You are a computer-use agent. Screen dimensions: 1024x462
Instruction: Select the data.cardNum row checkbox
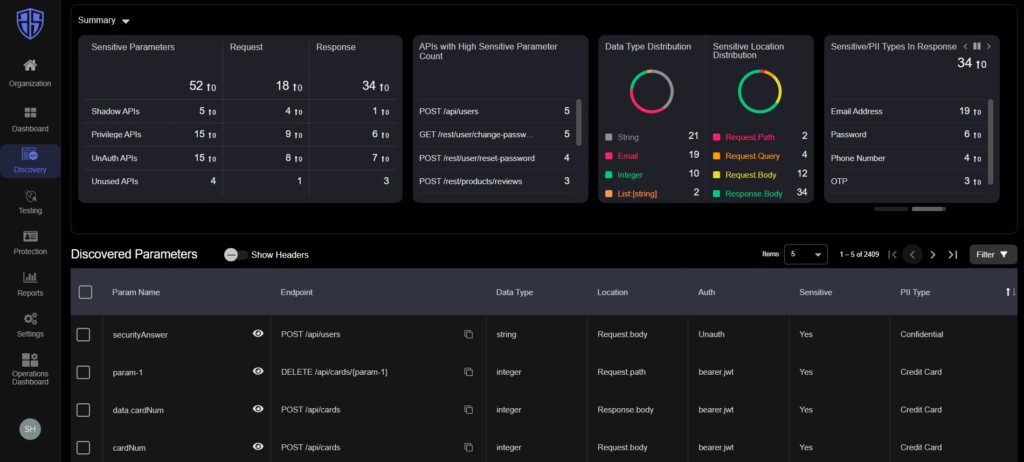pyautogui.click(x=83, y=410)
